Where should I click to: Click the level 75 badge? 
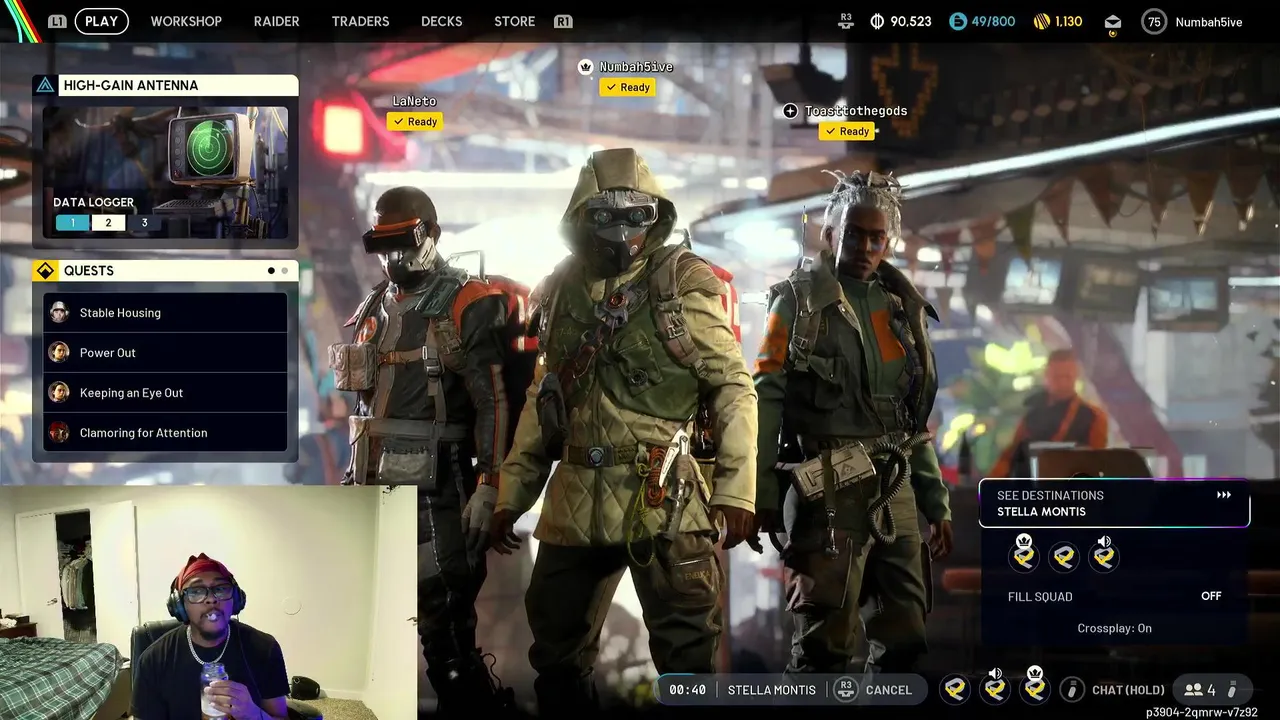click(1154, 21)
